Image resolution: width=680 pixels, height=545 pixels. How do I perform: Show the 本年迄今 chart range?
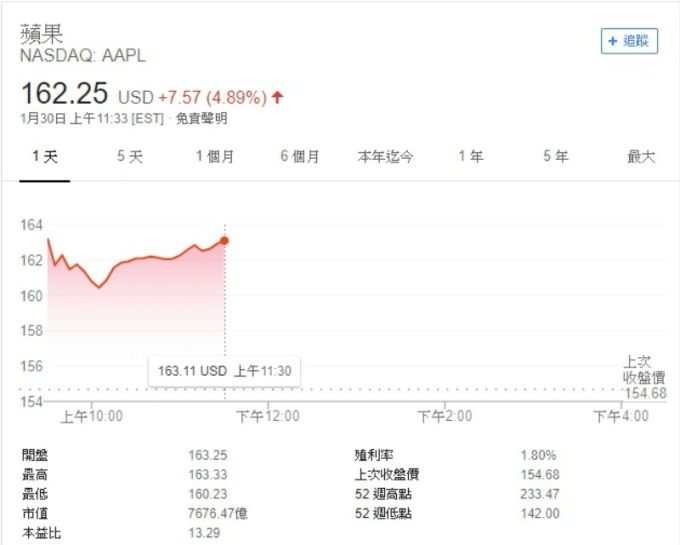385,156
